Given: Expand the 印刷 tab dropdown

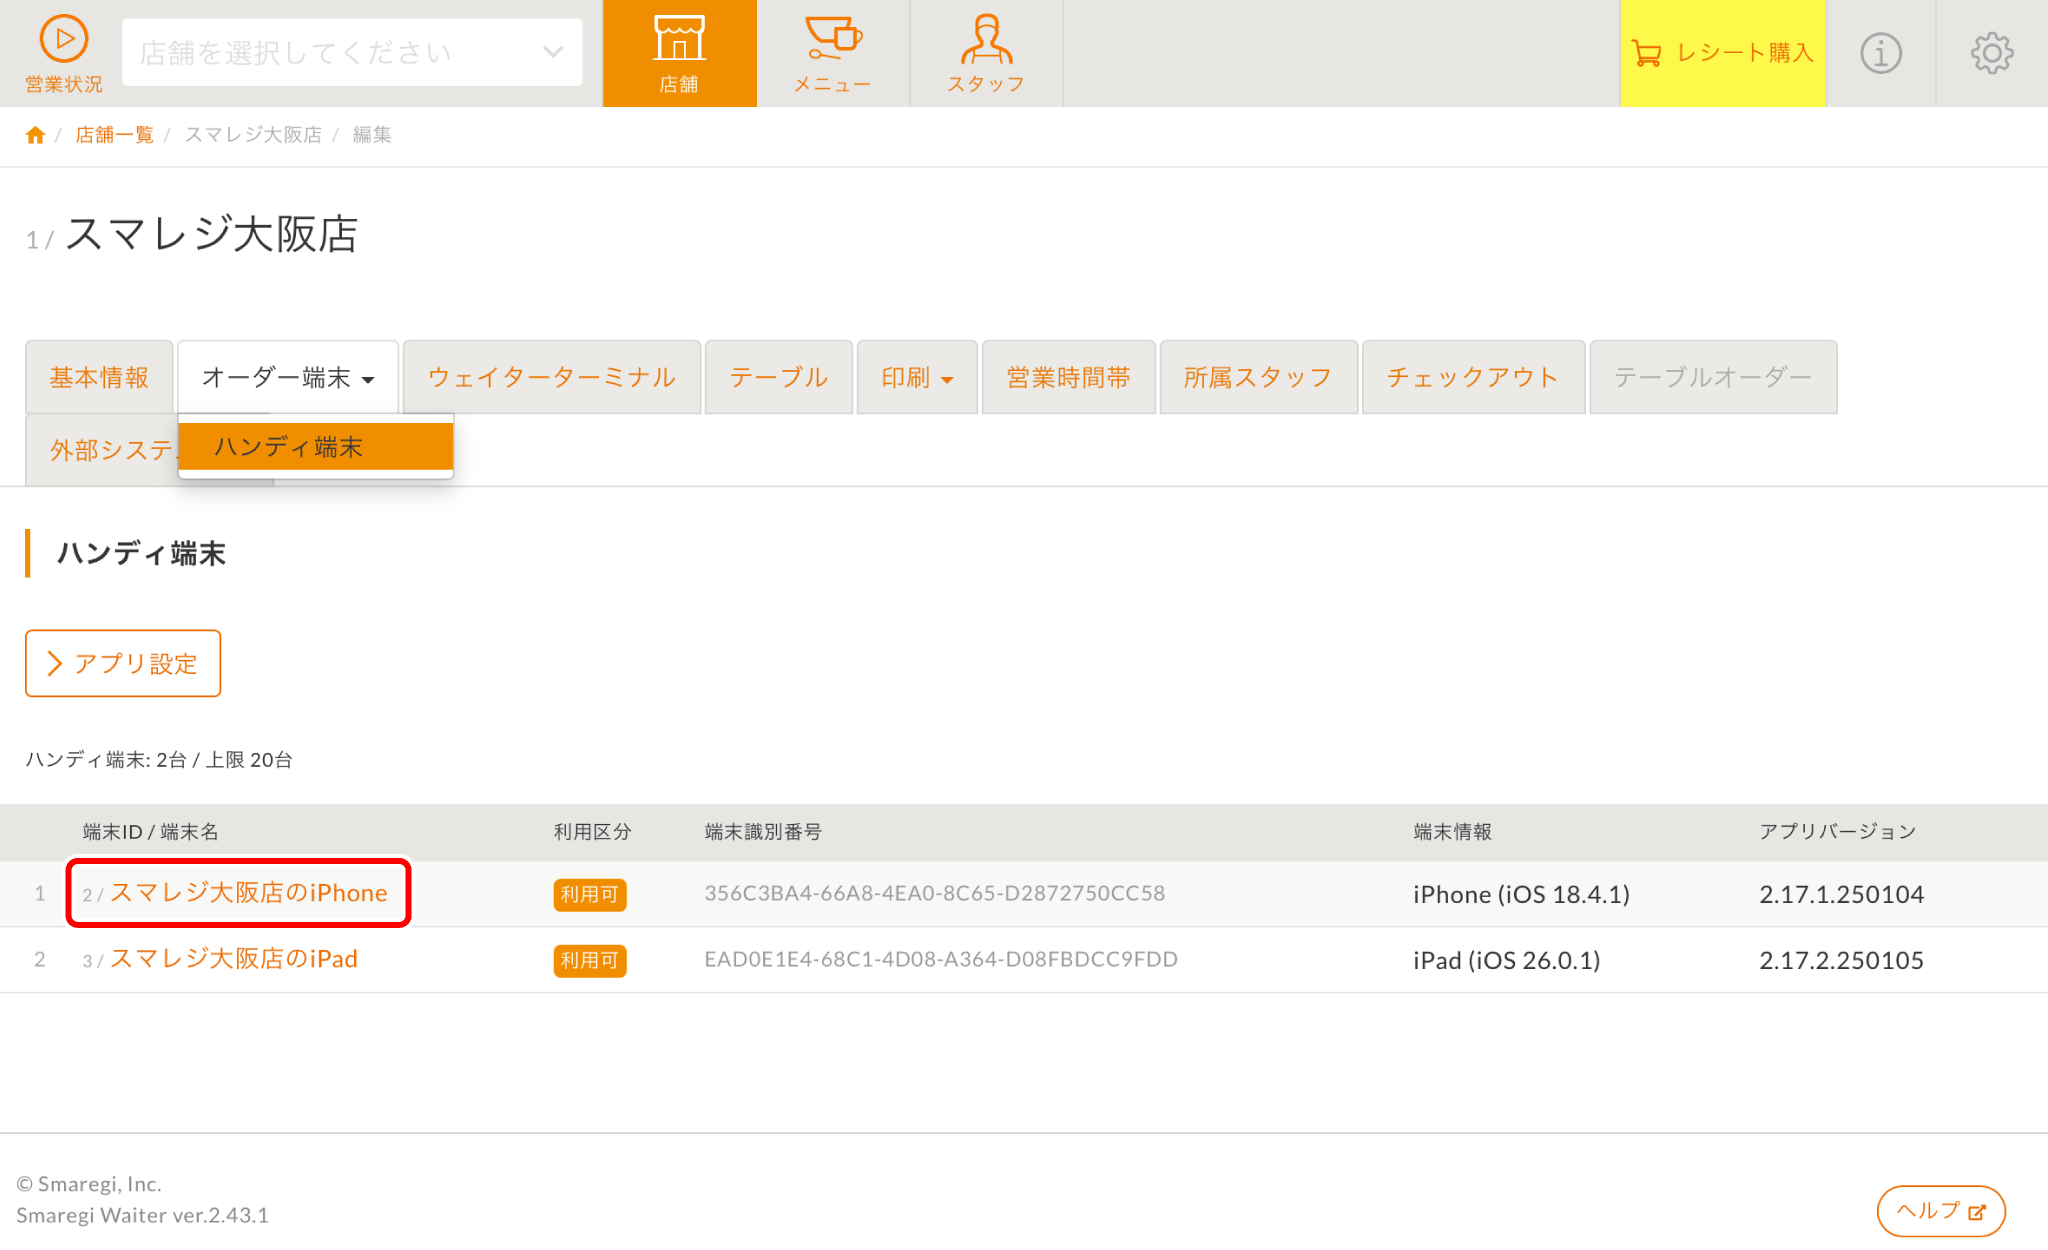Looking at the screenshot, I should pos(916,377).
